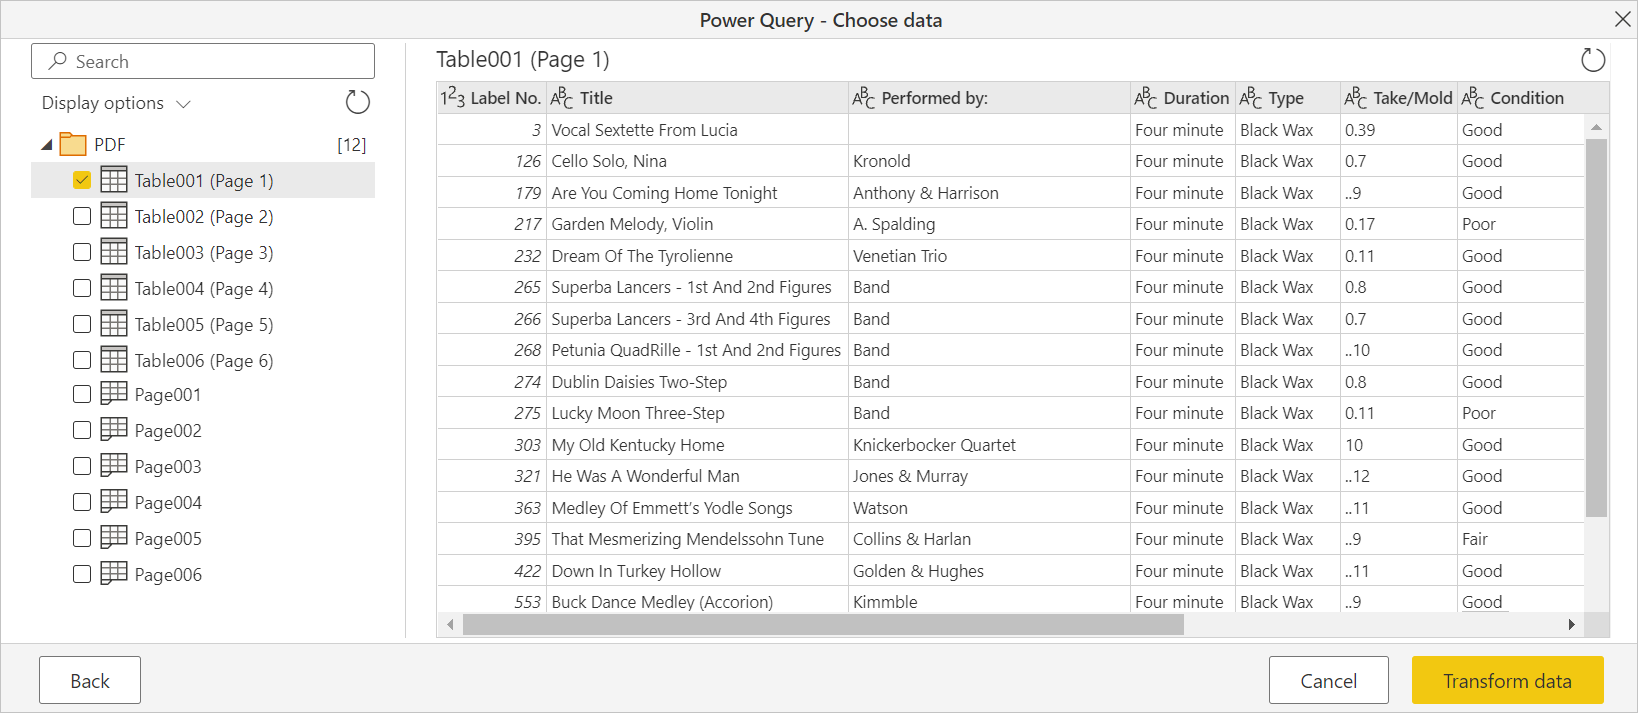Check the Page003 checkbox
The height and width of the screenshot is (713, 1638).
tap(82, 466)
